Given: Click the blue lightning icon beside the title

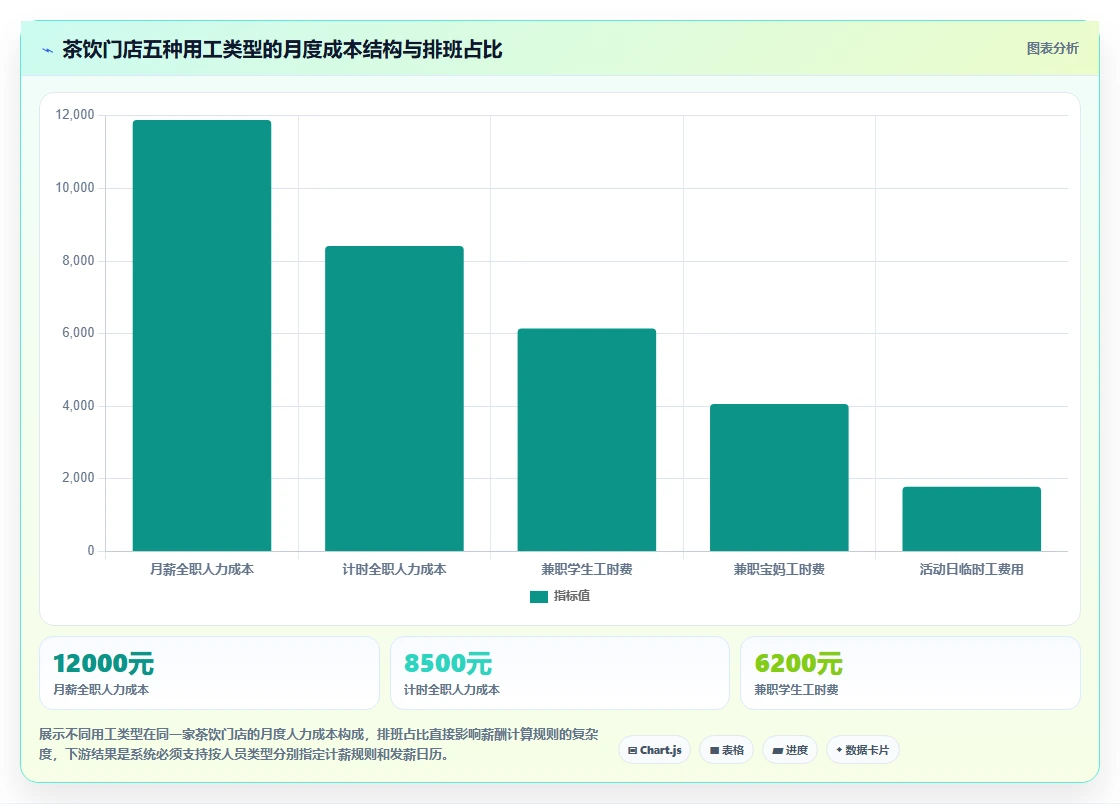Looking at the screenshot, I should 48,50.
